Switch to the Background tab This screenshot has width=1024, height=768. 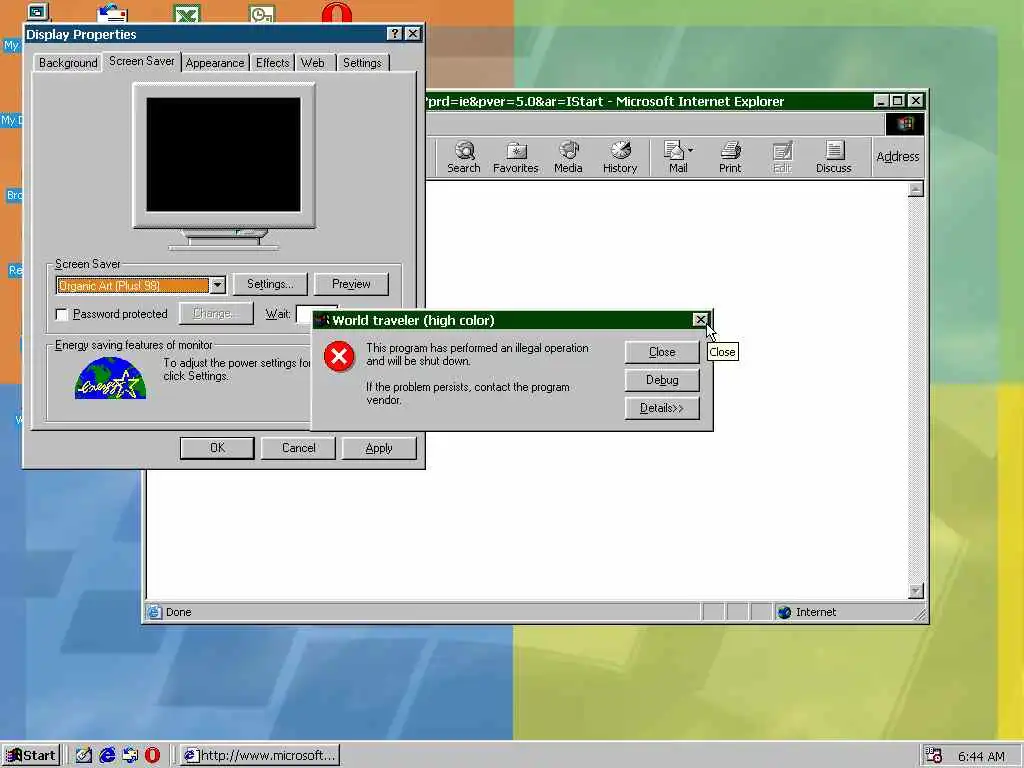68,63
